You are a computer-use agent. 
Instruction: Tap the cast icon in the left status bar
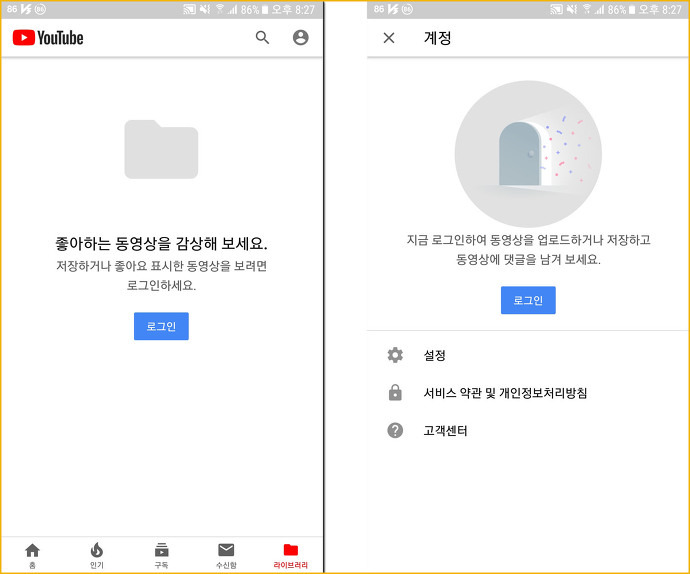[189, 9]
